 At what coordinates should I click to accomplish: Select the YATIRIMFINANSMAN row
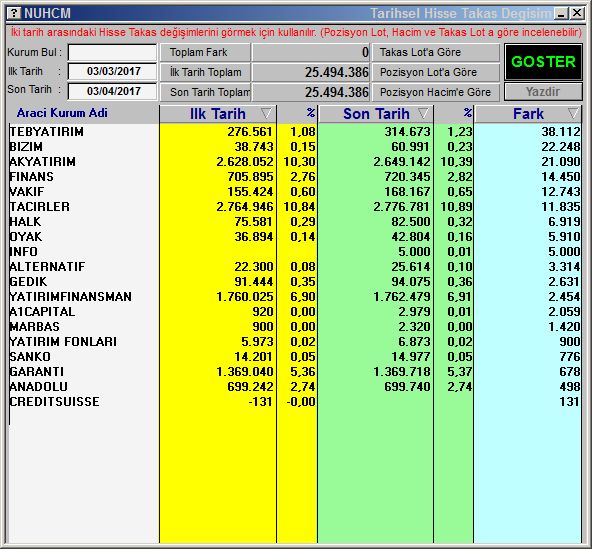coord(295,297)
